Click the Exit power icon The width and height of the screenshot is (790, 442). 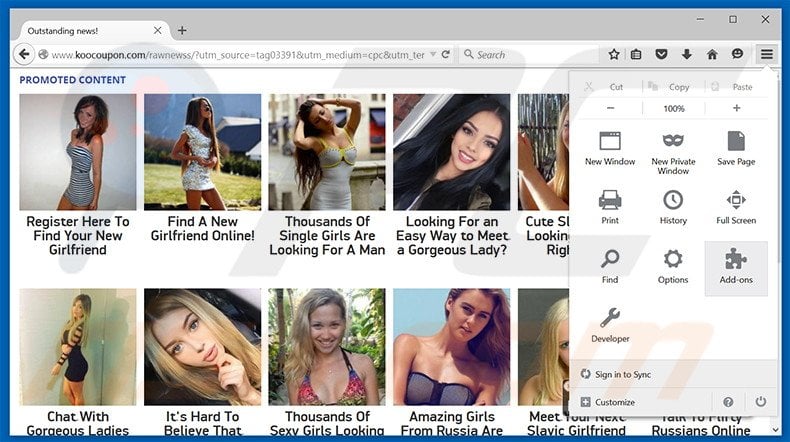tap(760, 402)
